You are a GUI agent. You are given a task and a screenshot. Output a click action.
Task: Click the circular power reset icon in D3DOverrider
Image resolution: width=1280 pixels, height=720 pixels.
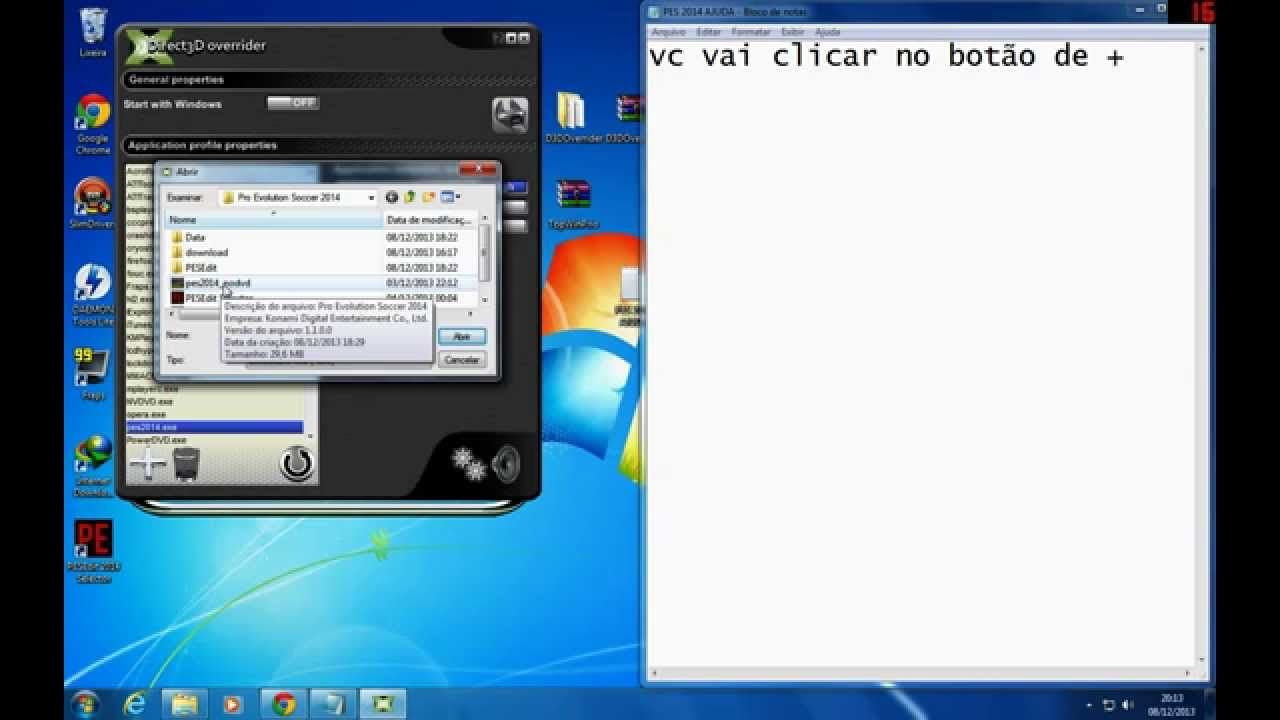(296, 463)
